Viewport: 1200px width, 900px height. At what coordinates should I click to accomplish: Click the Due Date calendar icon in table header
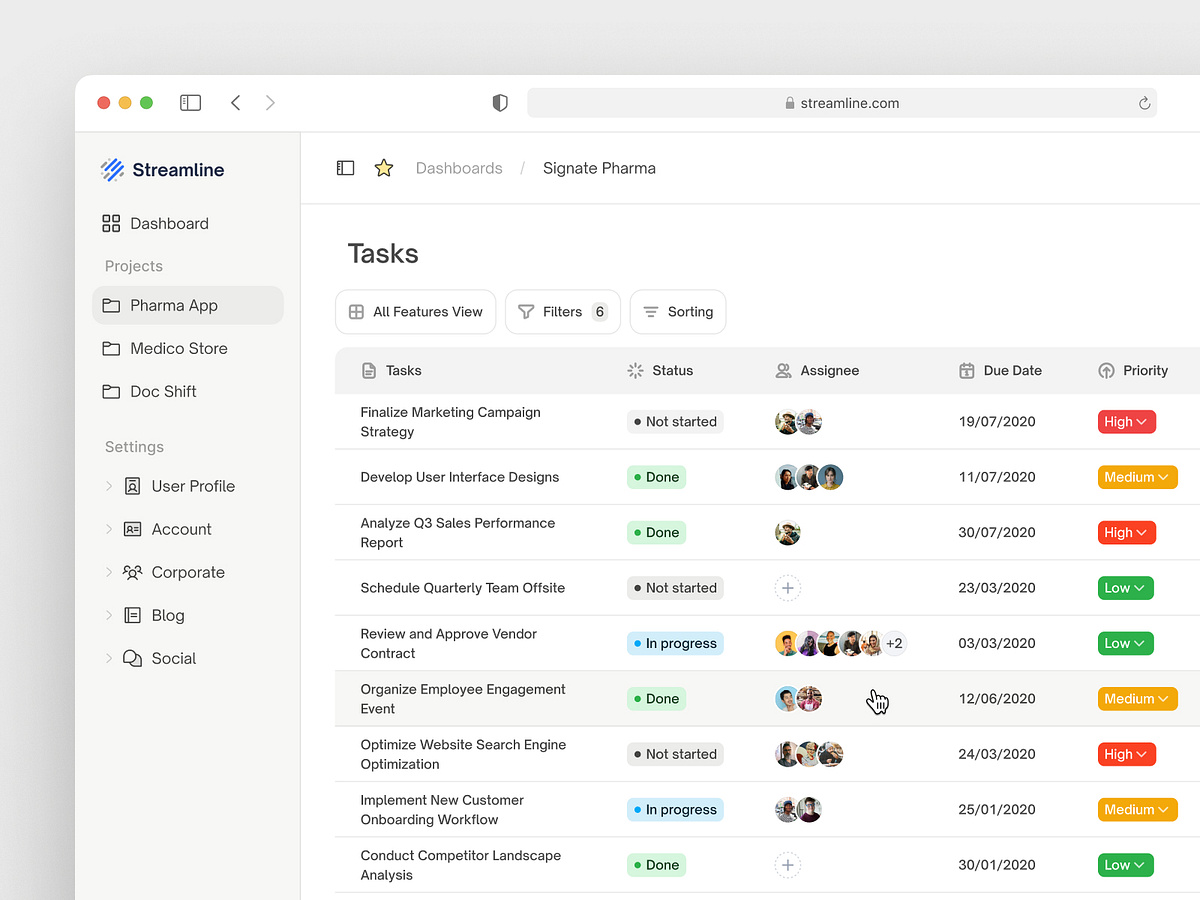[966, 370]
